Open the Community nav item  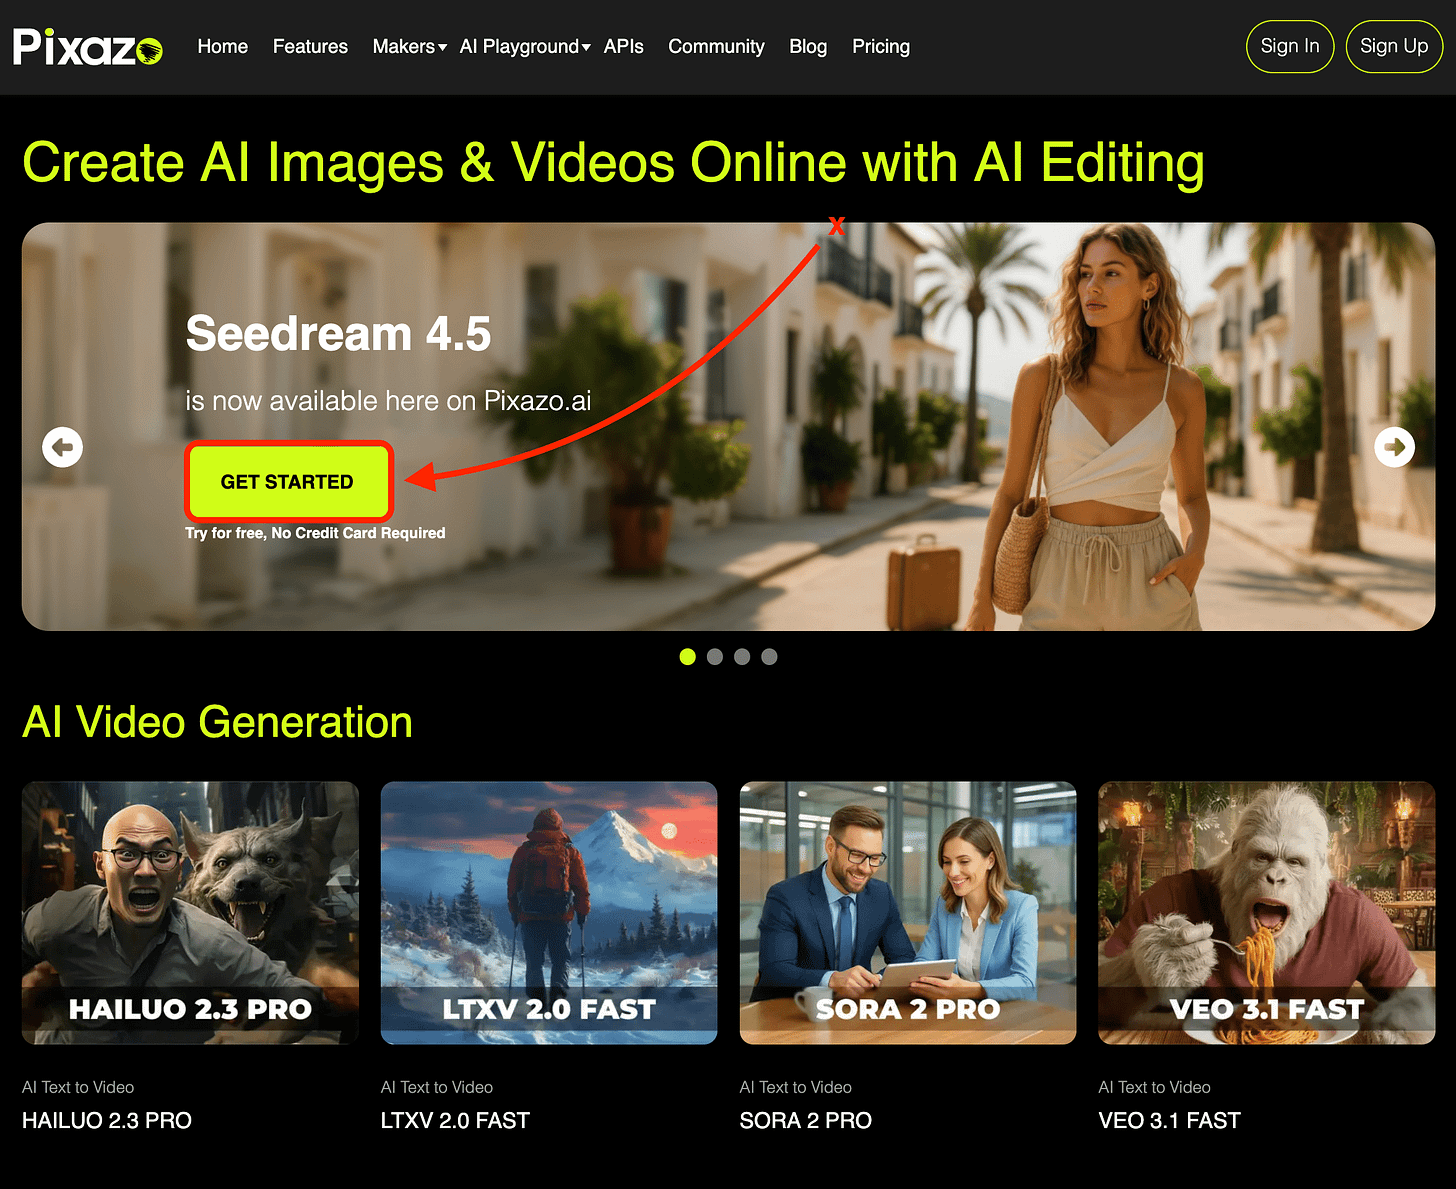click(716, 47)
